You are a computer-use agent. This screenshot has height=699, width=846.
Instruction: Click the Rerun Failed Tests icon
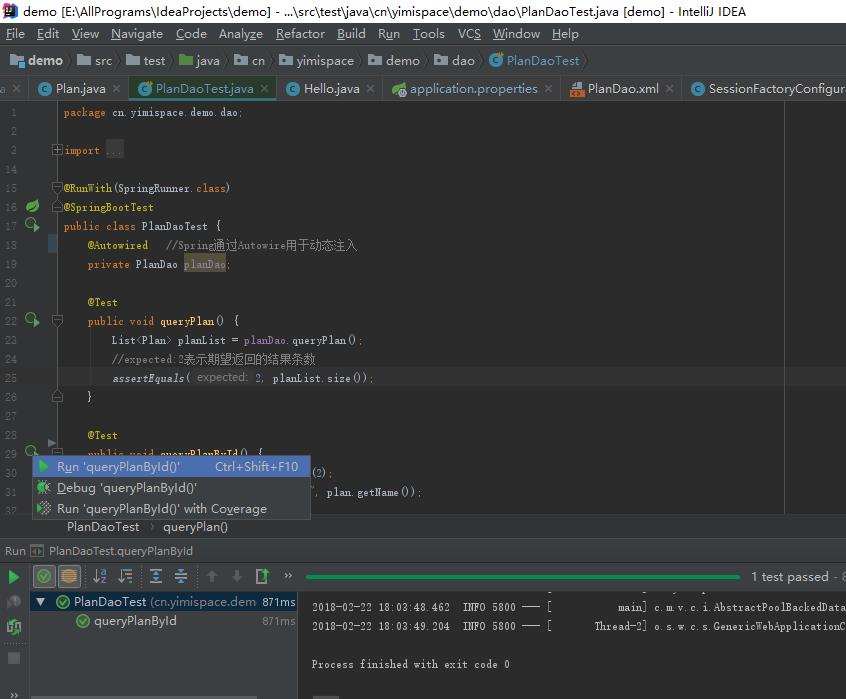coord(14,601)
